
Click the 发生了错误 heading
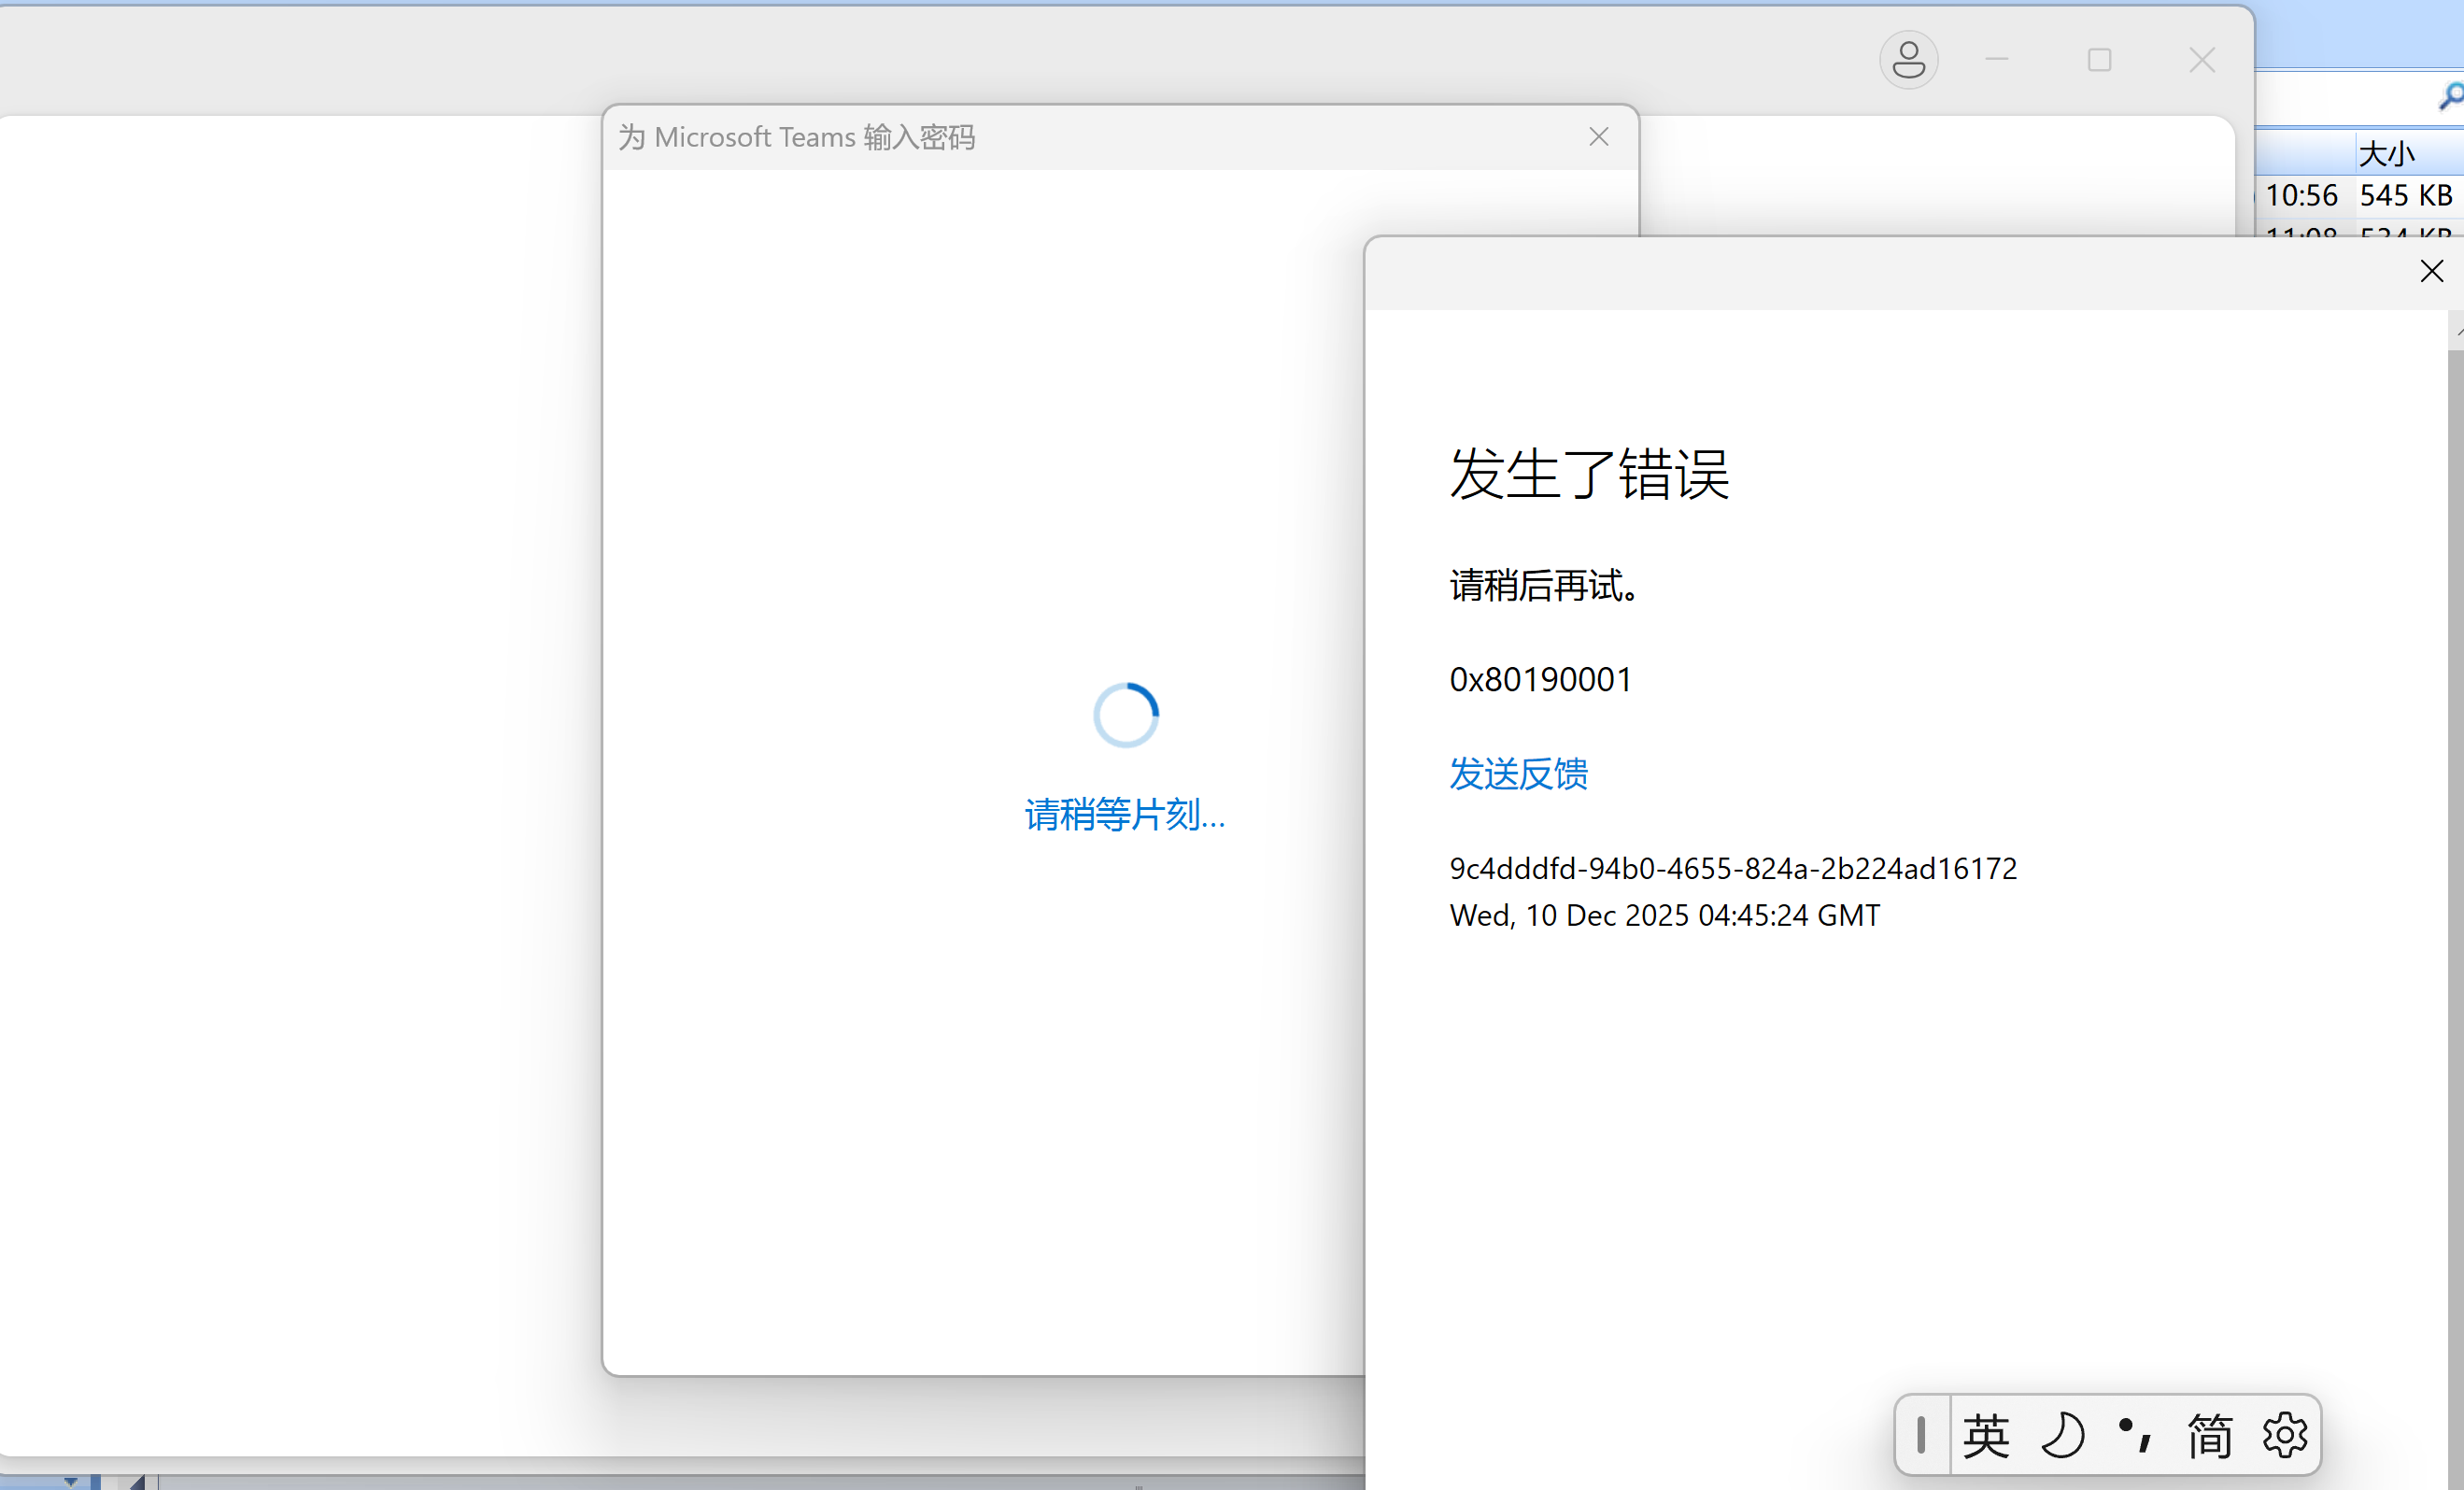[x=1589, y=473]
